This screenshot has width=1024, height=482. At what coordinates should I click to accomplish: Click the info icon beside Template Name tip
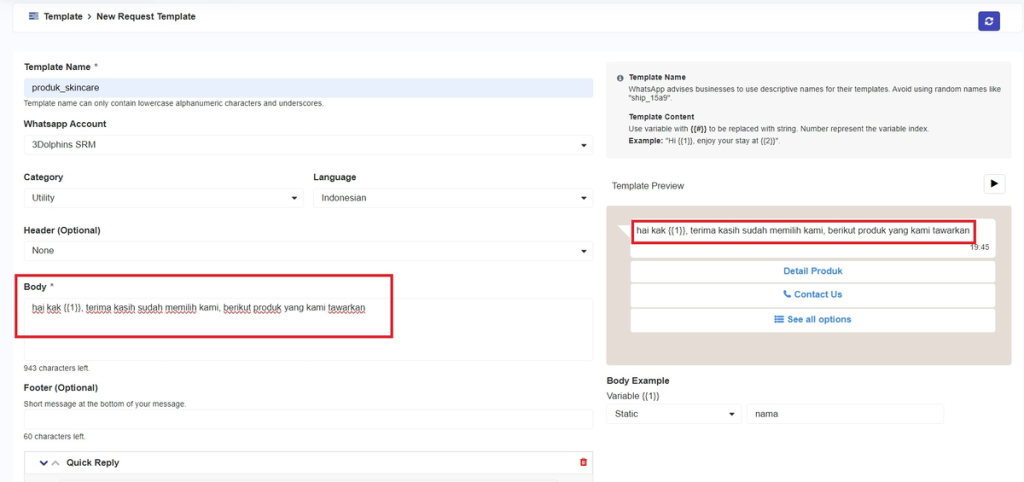[619, 77]
